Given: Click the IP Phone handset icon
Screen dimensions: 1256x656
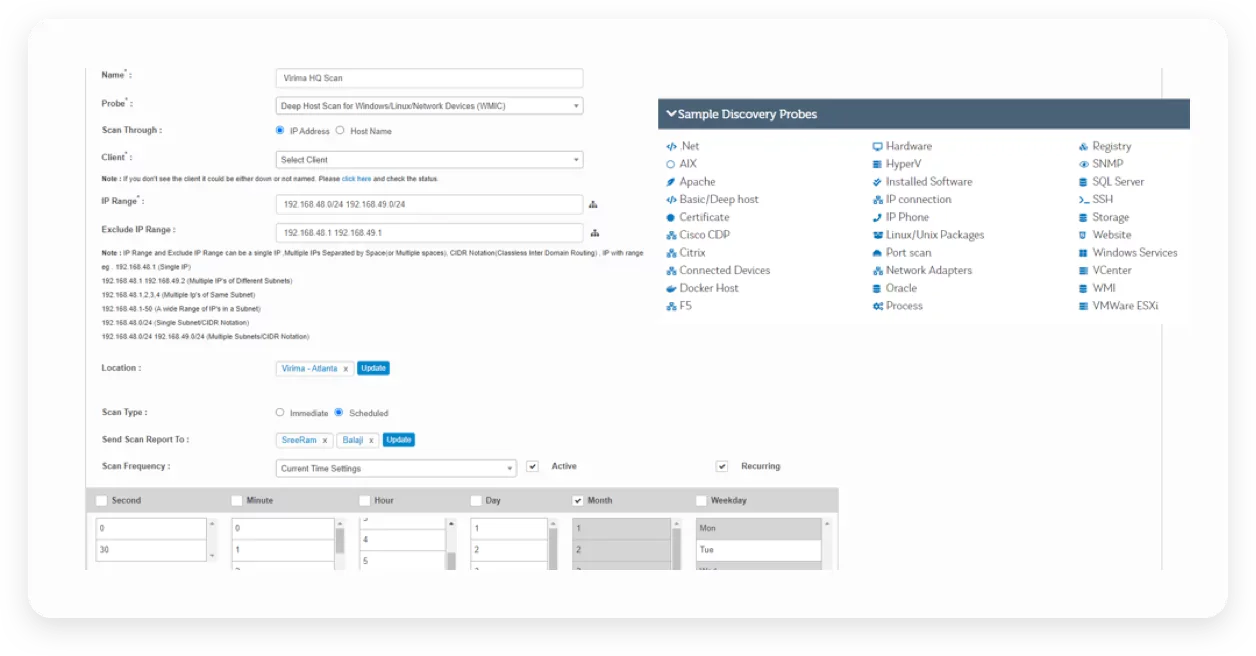Looking at the screenshot, I should tap(877, 217).
